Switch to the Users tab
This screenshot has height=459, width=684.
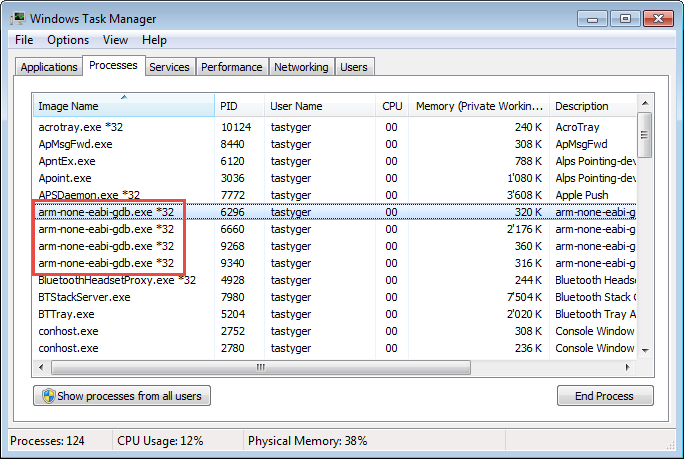[354, 67]
